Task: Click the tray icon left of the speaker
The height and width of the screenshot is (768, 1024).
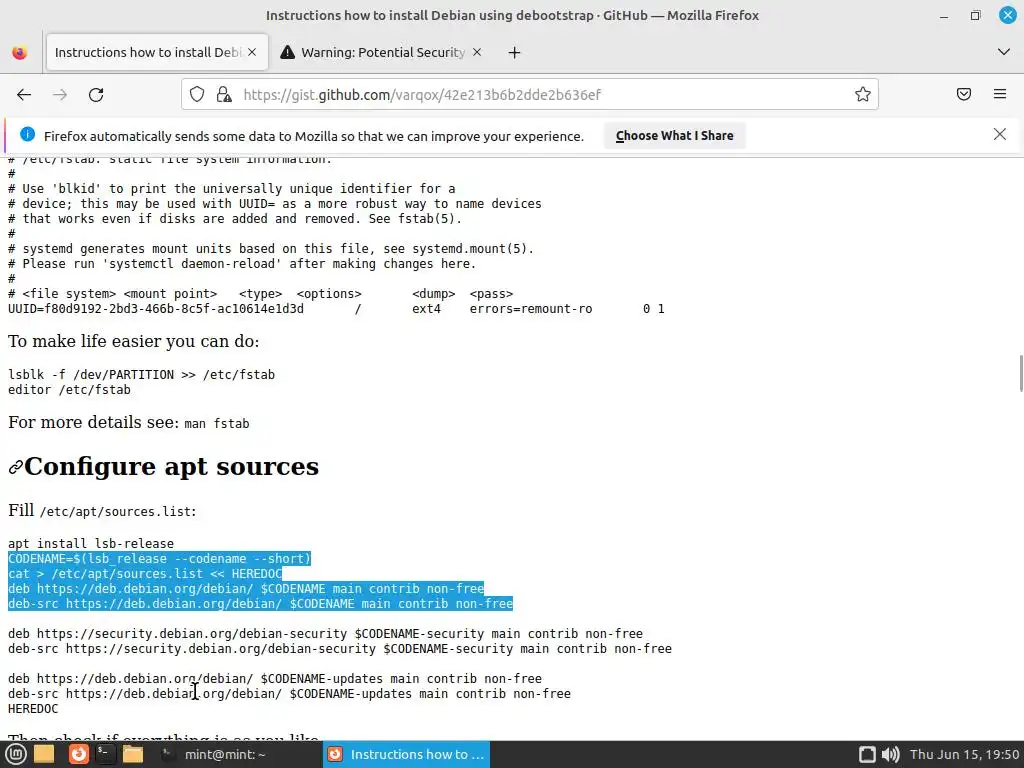Action: [x=867, y=754]
